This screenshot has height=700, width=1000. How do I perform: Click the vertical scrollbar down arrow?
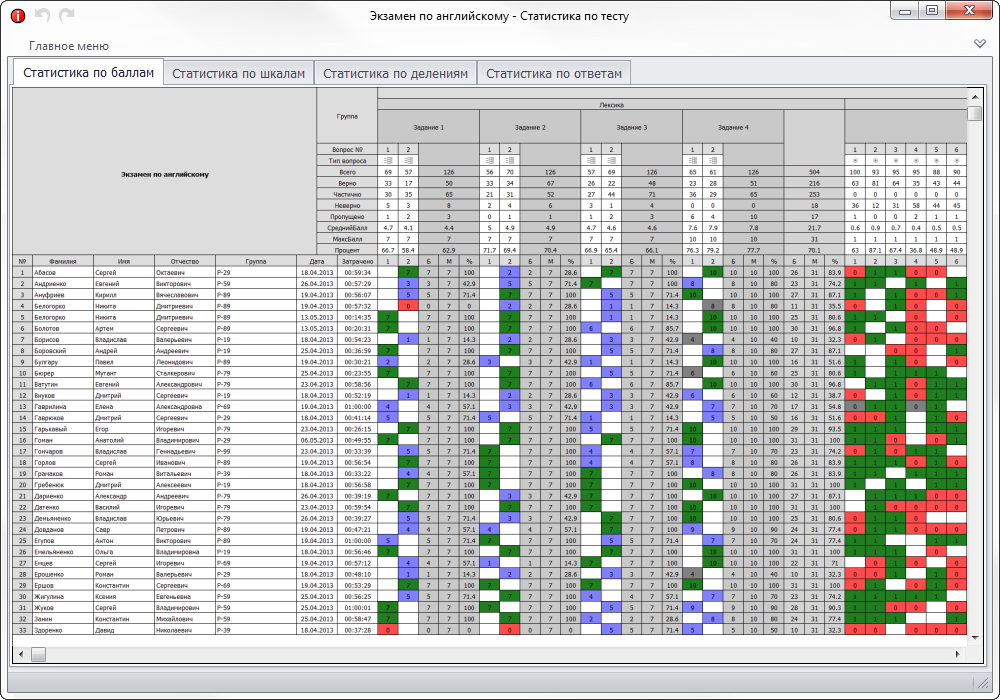(x=974, y=636)
